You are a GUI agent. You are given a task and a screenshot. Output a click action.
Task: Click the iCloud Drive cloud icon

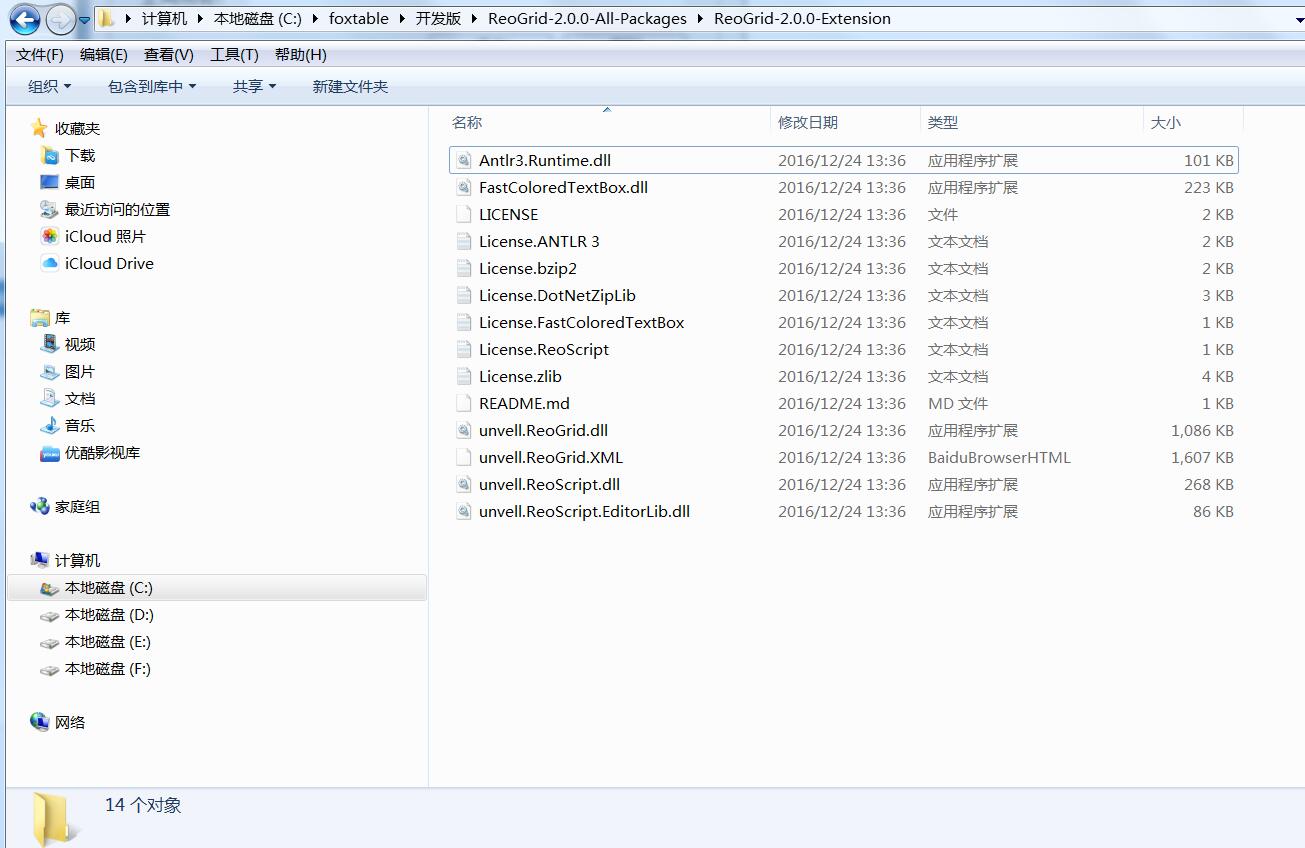point(50,263)
